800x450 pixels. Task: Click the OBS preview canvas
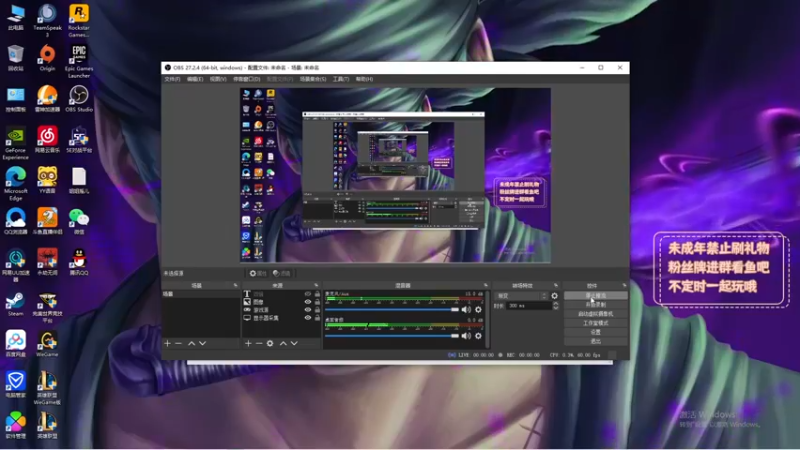coord(395,176)
